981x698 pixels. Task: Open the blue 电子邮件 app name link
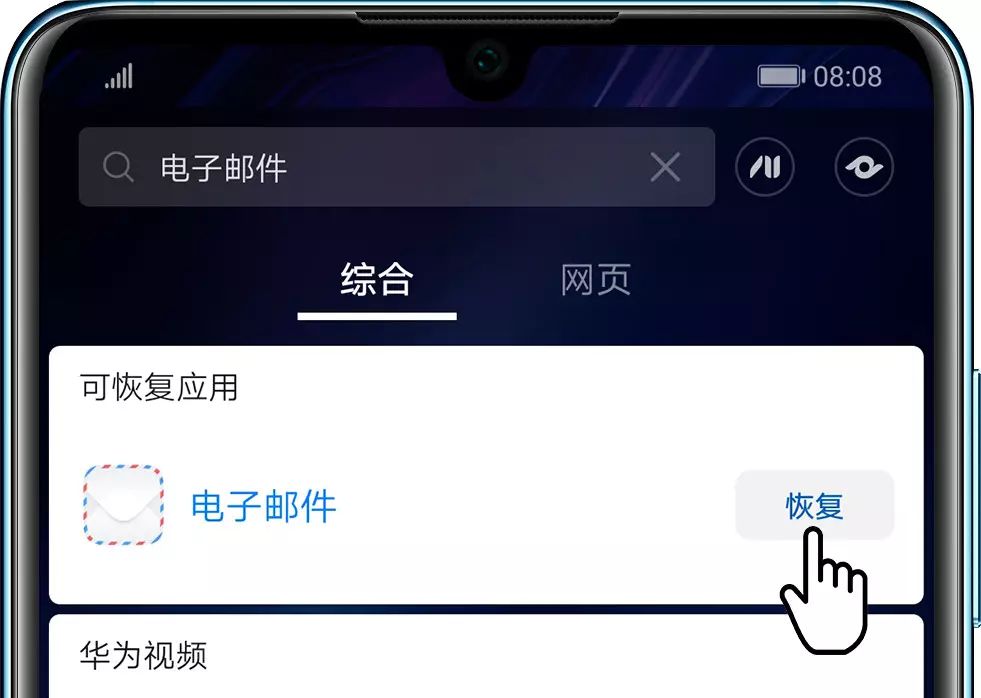[x=263, y=506]
